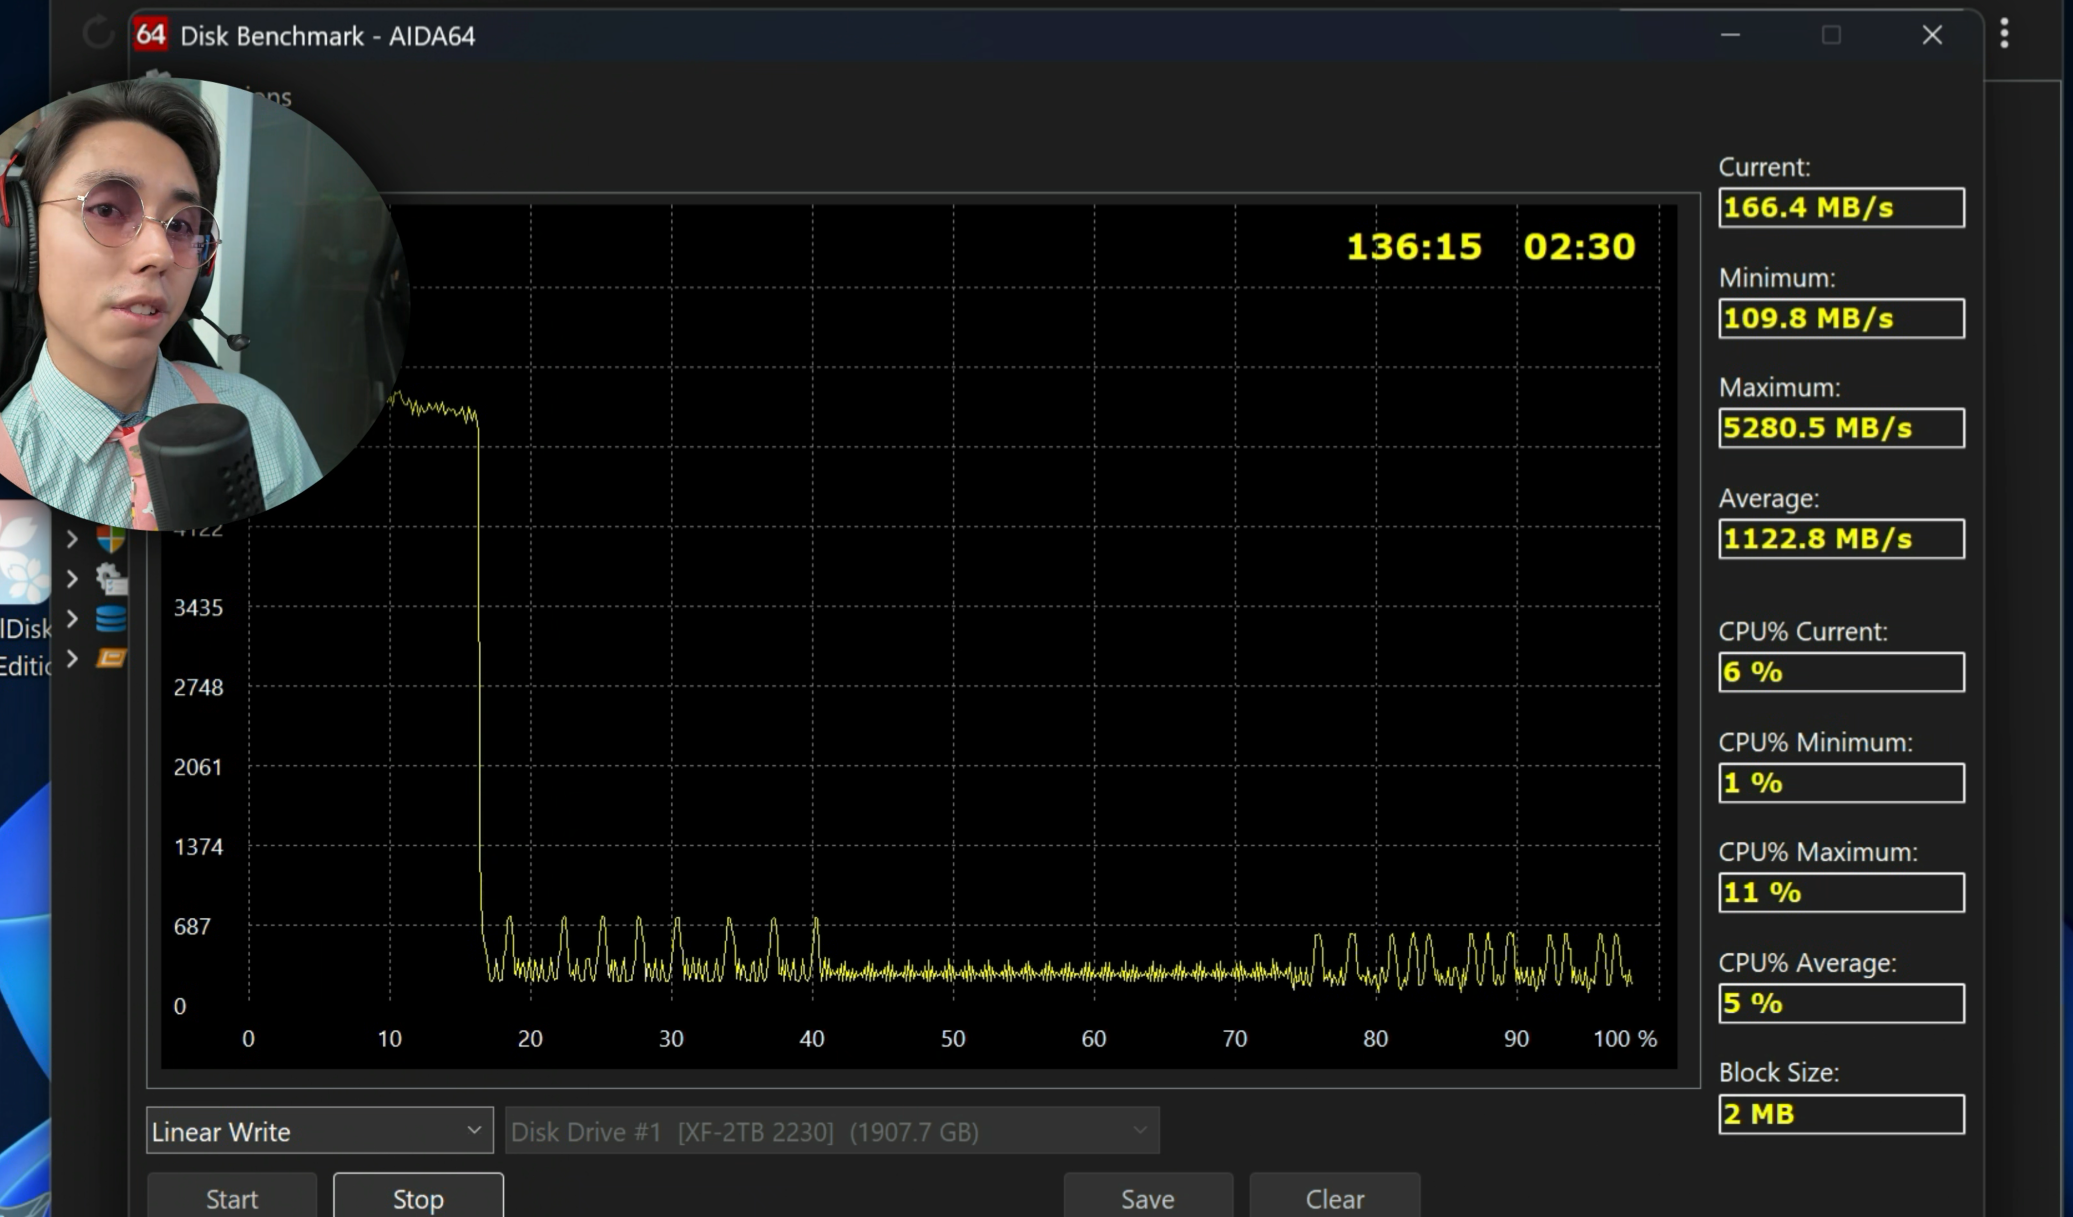Click the AIDA64 red 64 logo icon

pos(150,35)
